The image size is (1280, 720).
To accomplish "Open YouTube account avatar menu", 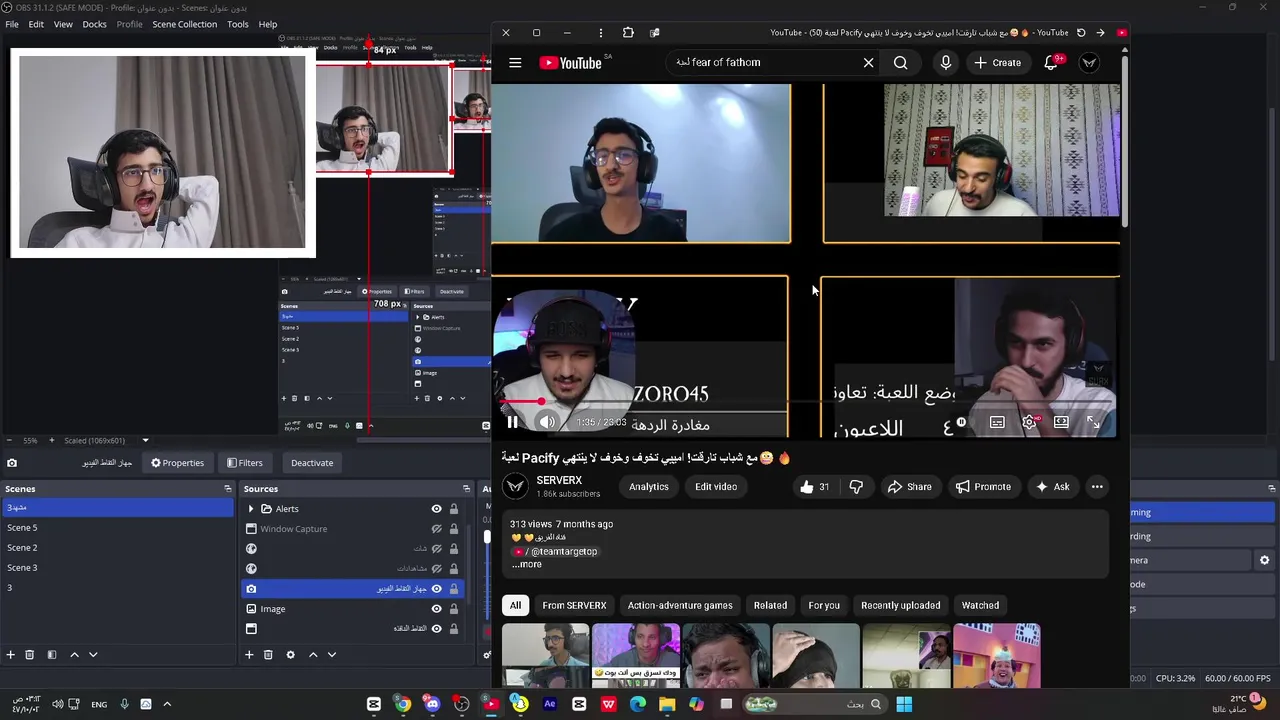I will coord(1089,63).
